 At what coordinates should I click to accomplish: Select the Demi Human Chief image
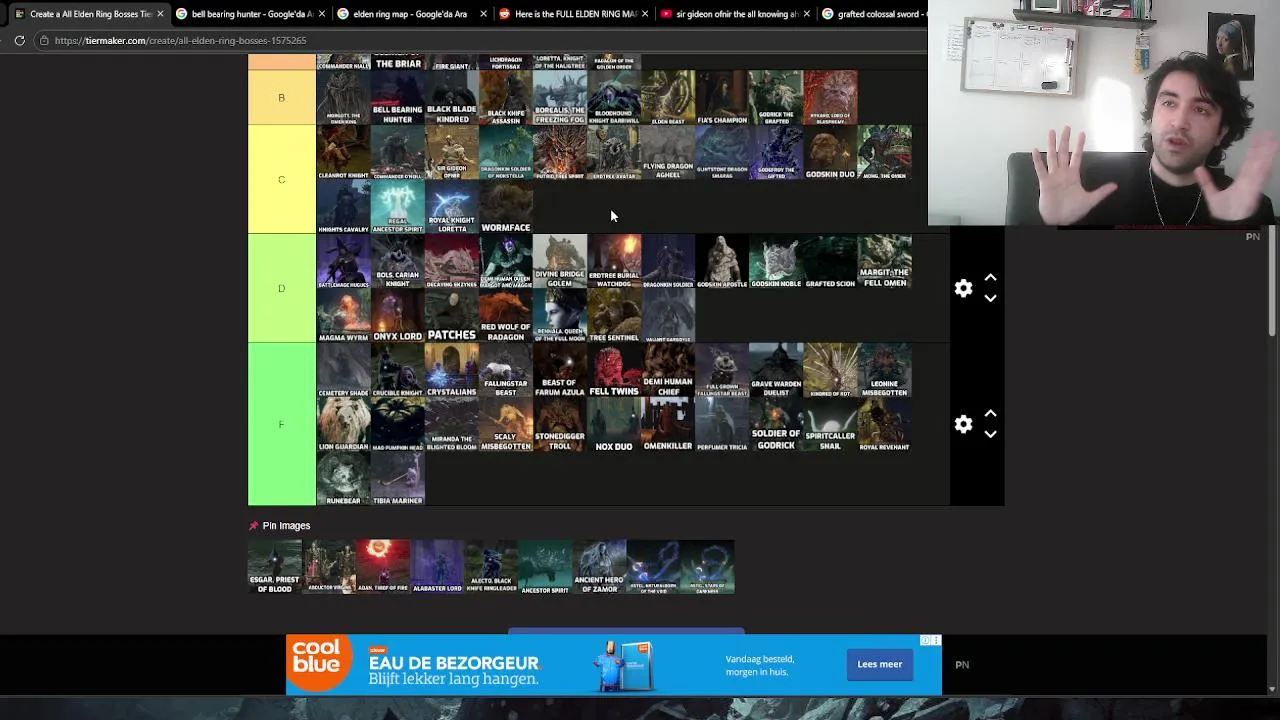click(668, 370)
